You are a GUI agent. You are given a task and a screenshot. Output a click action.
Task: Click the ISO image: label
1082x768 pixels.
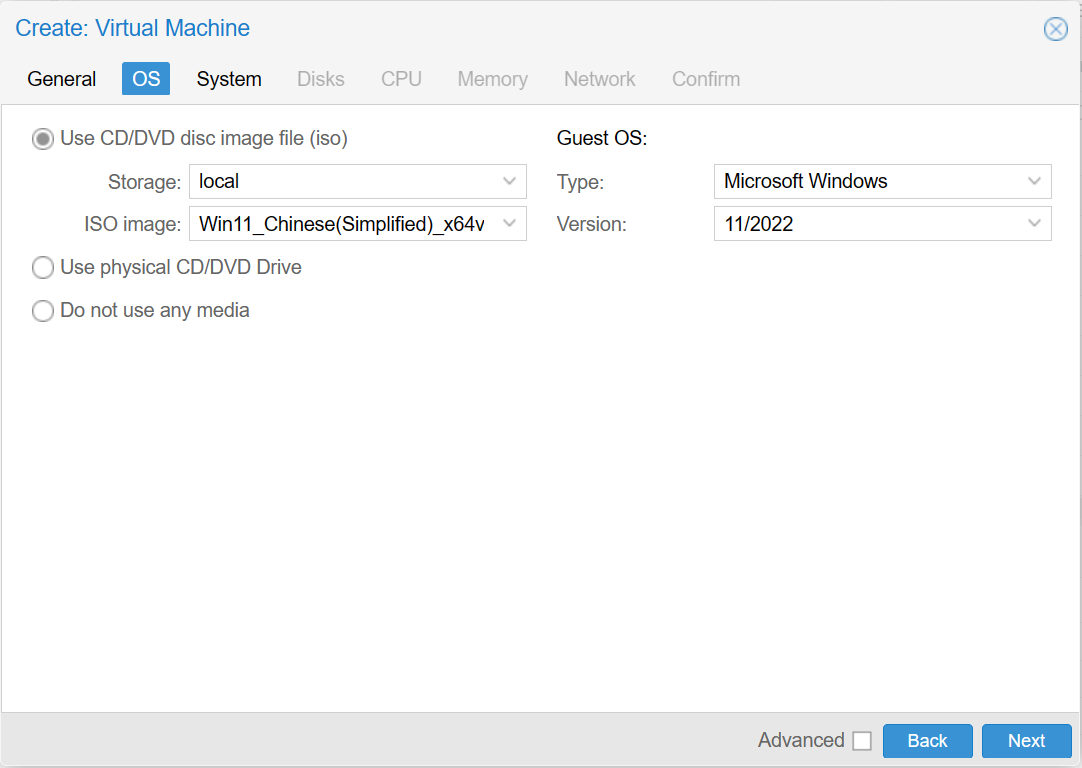132,224
